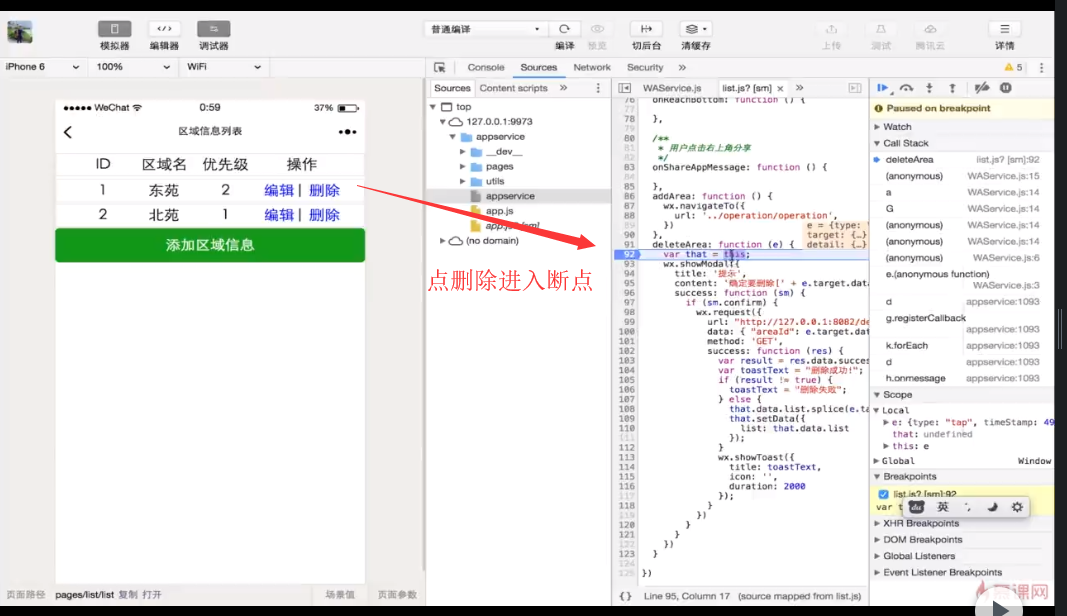Click 编辑 link for 北苑 row
The width and height of the screenshot is (1067, 616).
click(x=279, y=215)
